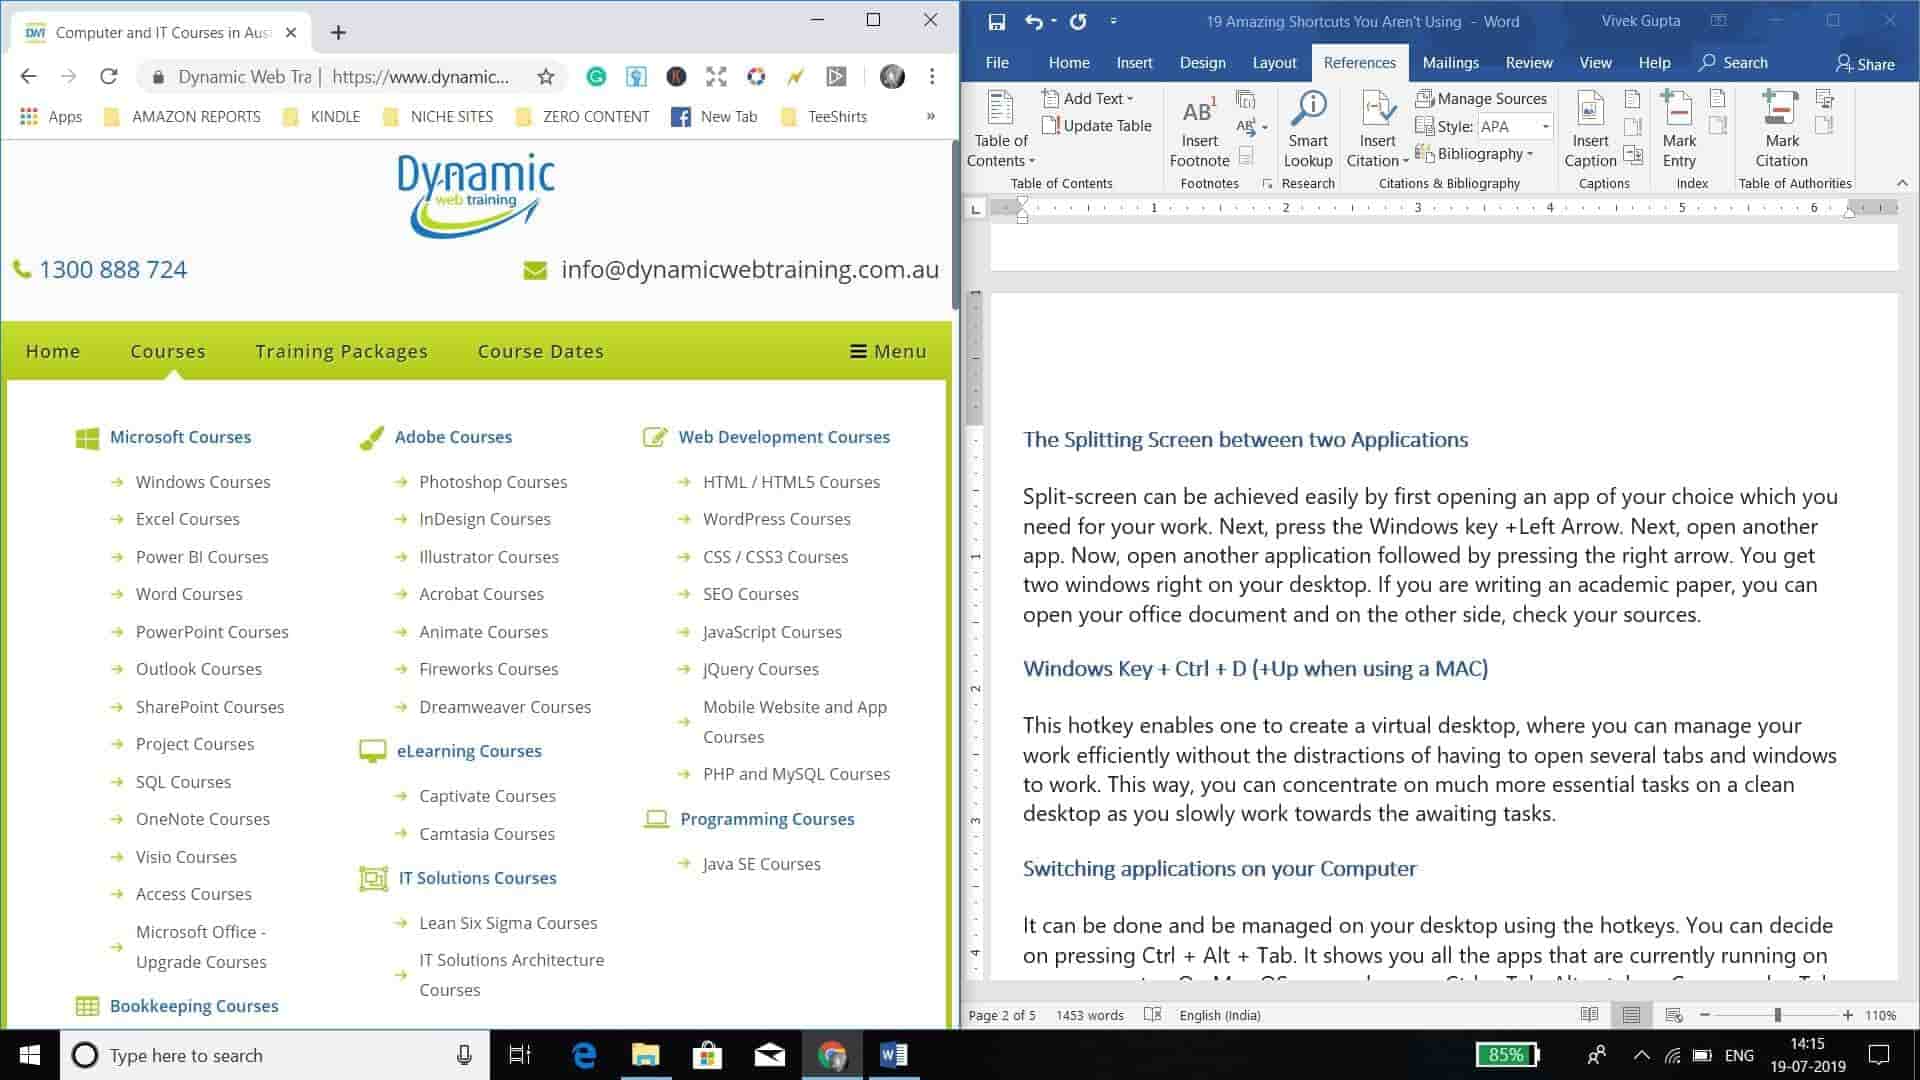The height and width of the screenshot is (1080, 1920).
Task: Open the Photoshop Courses link
Action: 492,482
